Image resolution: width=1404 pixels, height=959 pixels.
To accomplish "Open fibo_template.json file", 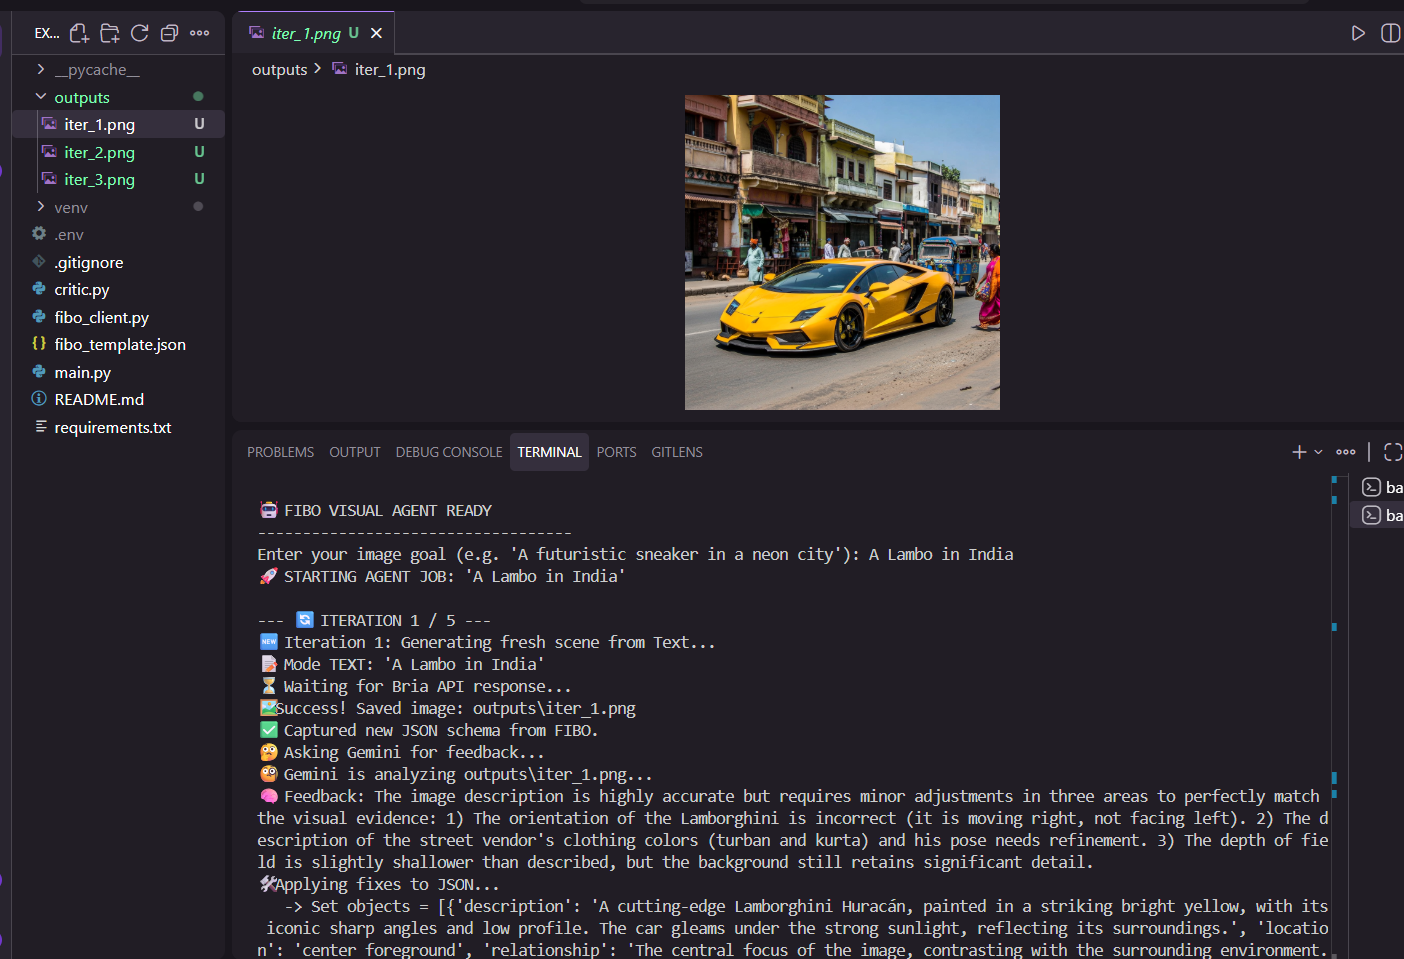I will pos(118,344).
